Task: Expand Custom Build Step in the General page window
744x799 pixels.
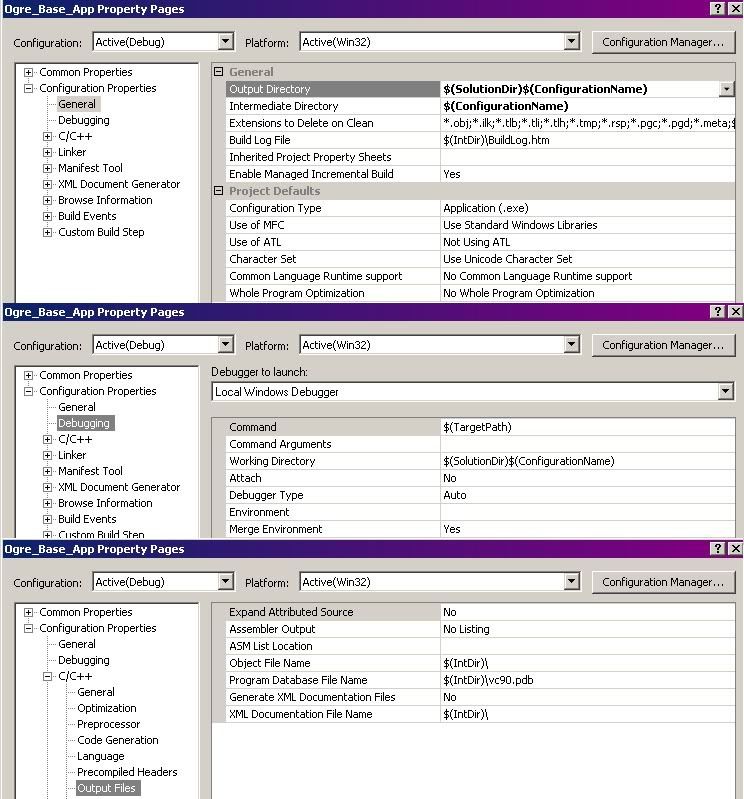Action: coord(47,232)
